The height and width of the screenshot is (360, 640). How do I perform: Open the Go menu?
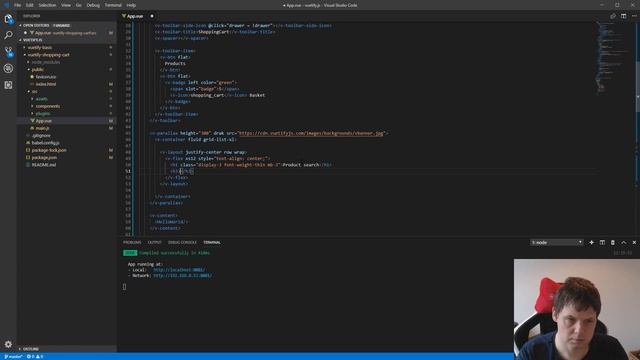(x=78, y=5)
